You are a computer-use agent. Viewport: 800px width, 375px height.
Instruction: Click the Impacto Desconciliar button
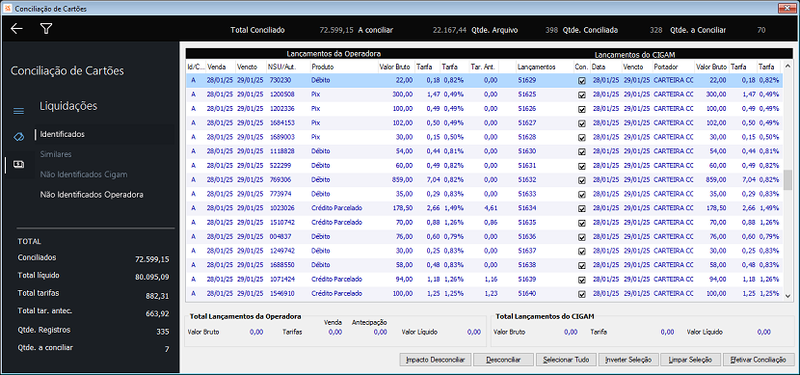(x=435, y=360)
